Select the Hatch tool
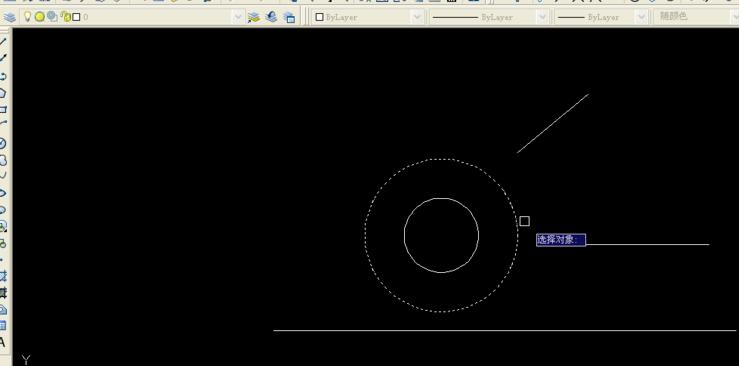 click(x=3, y=276)
